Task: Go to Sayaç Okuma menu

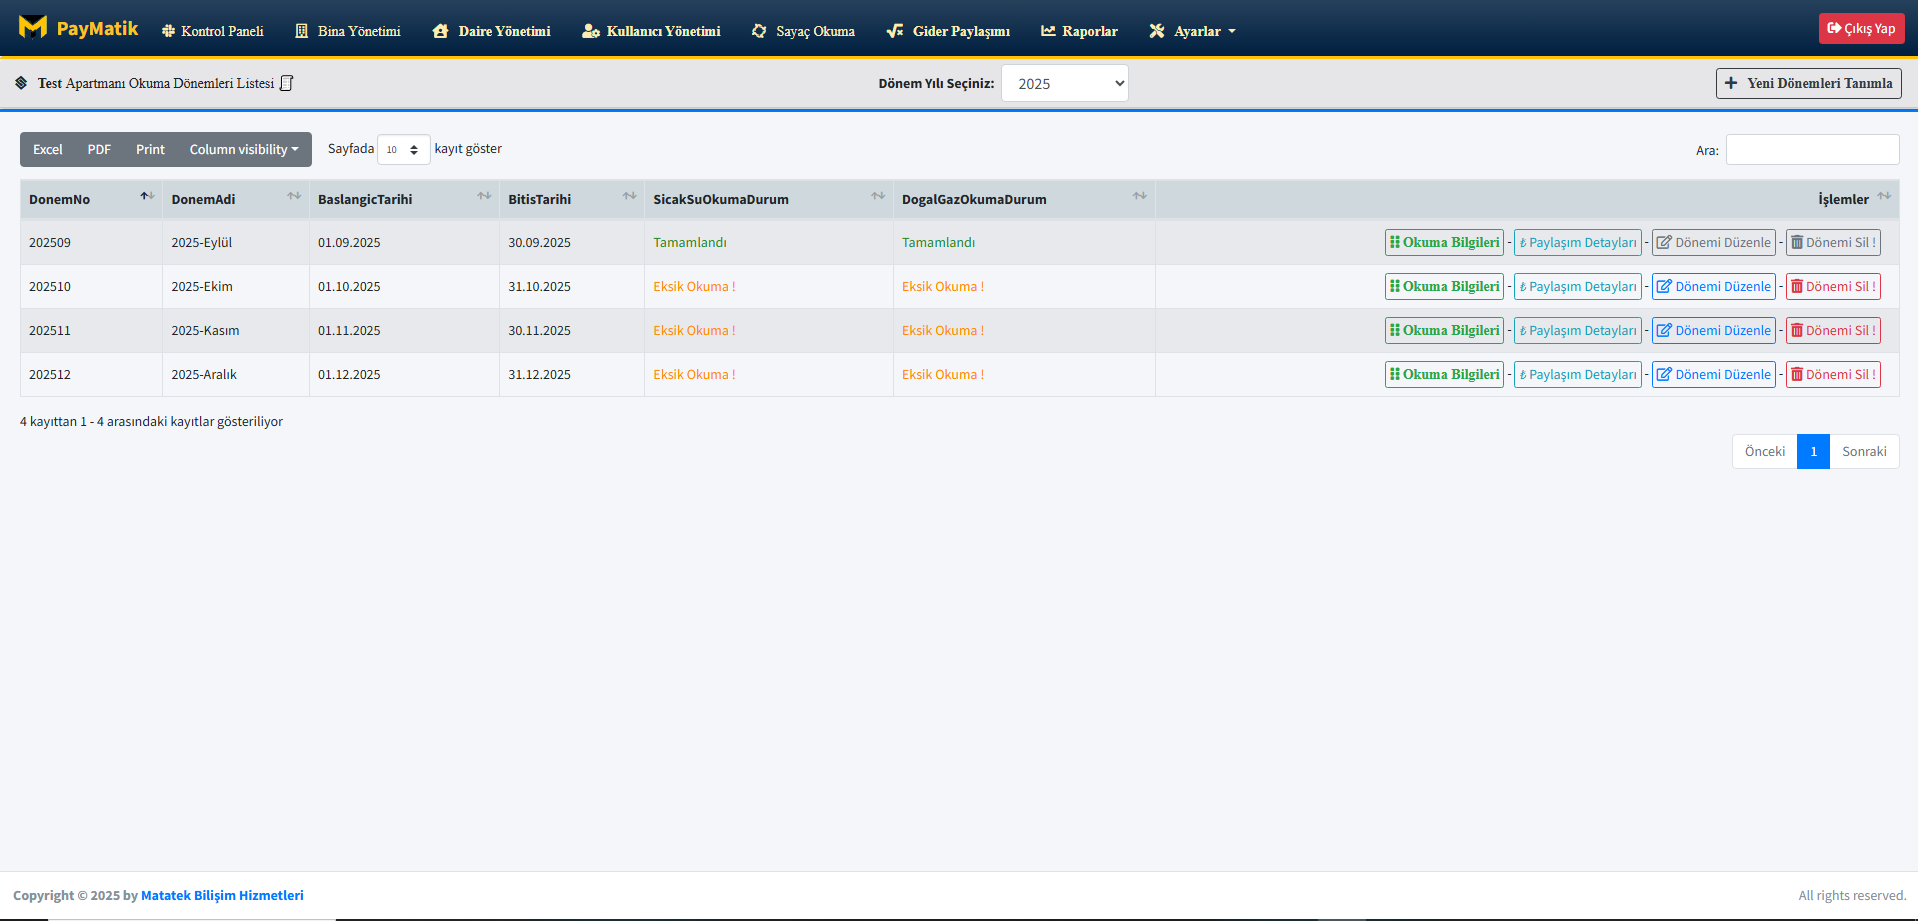Action: click(803, 31)
